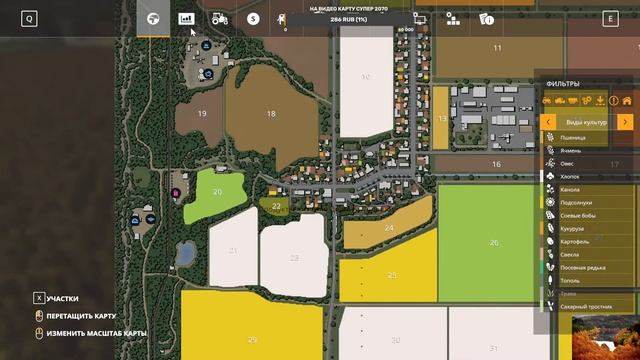Toggle the Сахарный тростник crop filter
This screenshot has width=640, height=360.
[587, 307]
